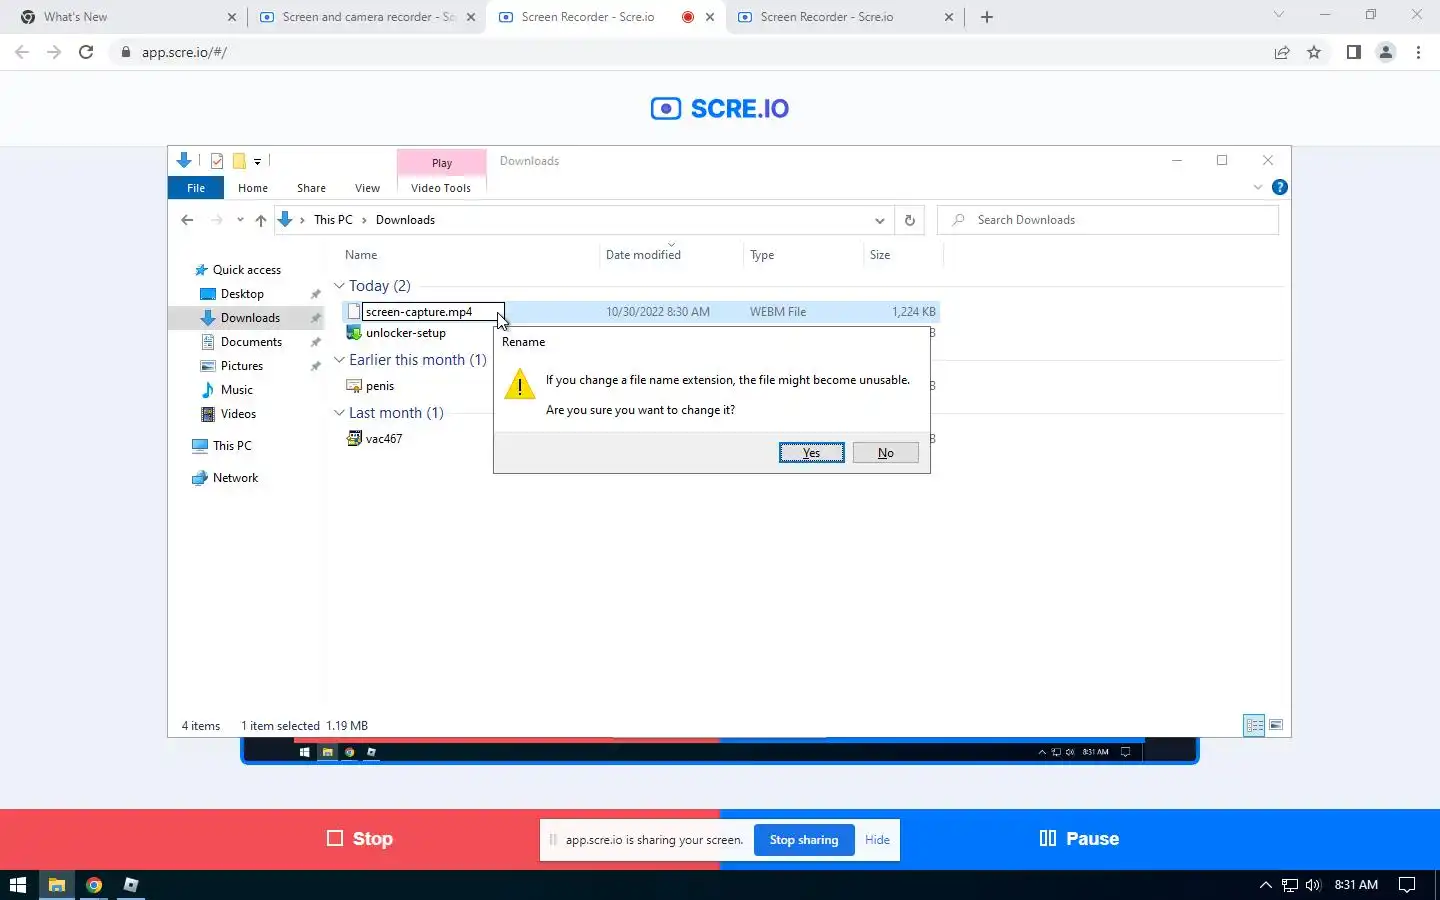Reload the scre.io page
Screen dimensions: 1440x900
click(x=87, y=52)
